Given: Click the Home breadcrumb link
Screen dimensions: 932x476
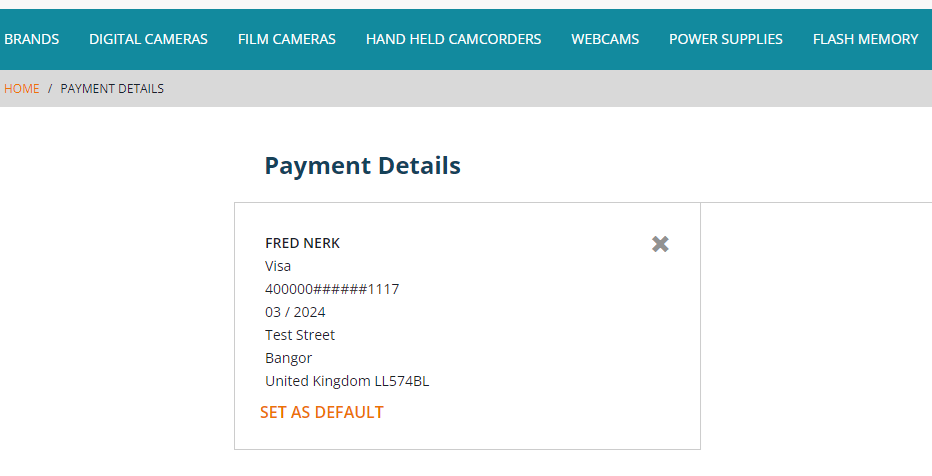Looking at the screenshot, I should [x=22, y=88].
